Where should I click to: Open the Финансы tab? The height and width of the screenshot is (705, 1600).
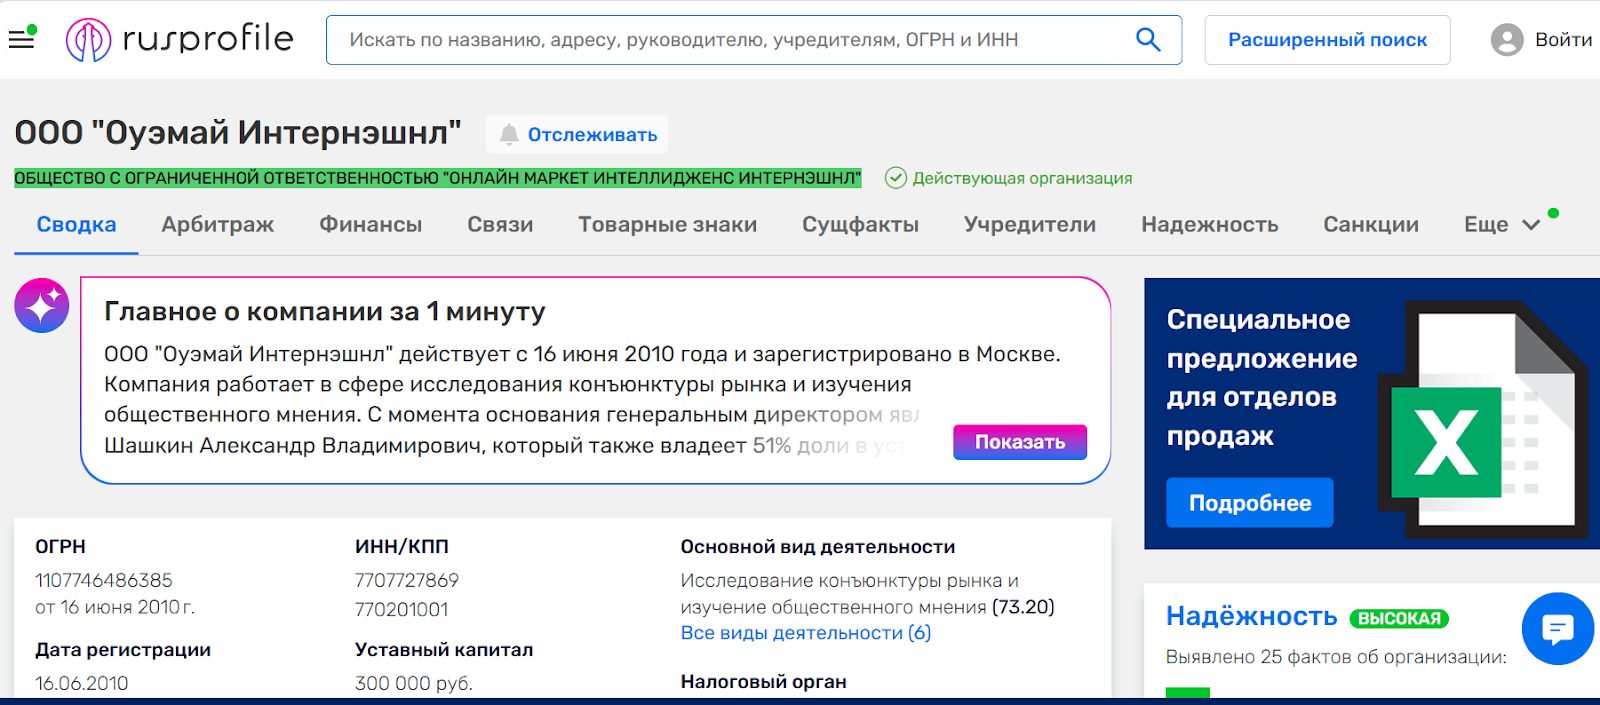[x=370, y=225]
